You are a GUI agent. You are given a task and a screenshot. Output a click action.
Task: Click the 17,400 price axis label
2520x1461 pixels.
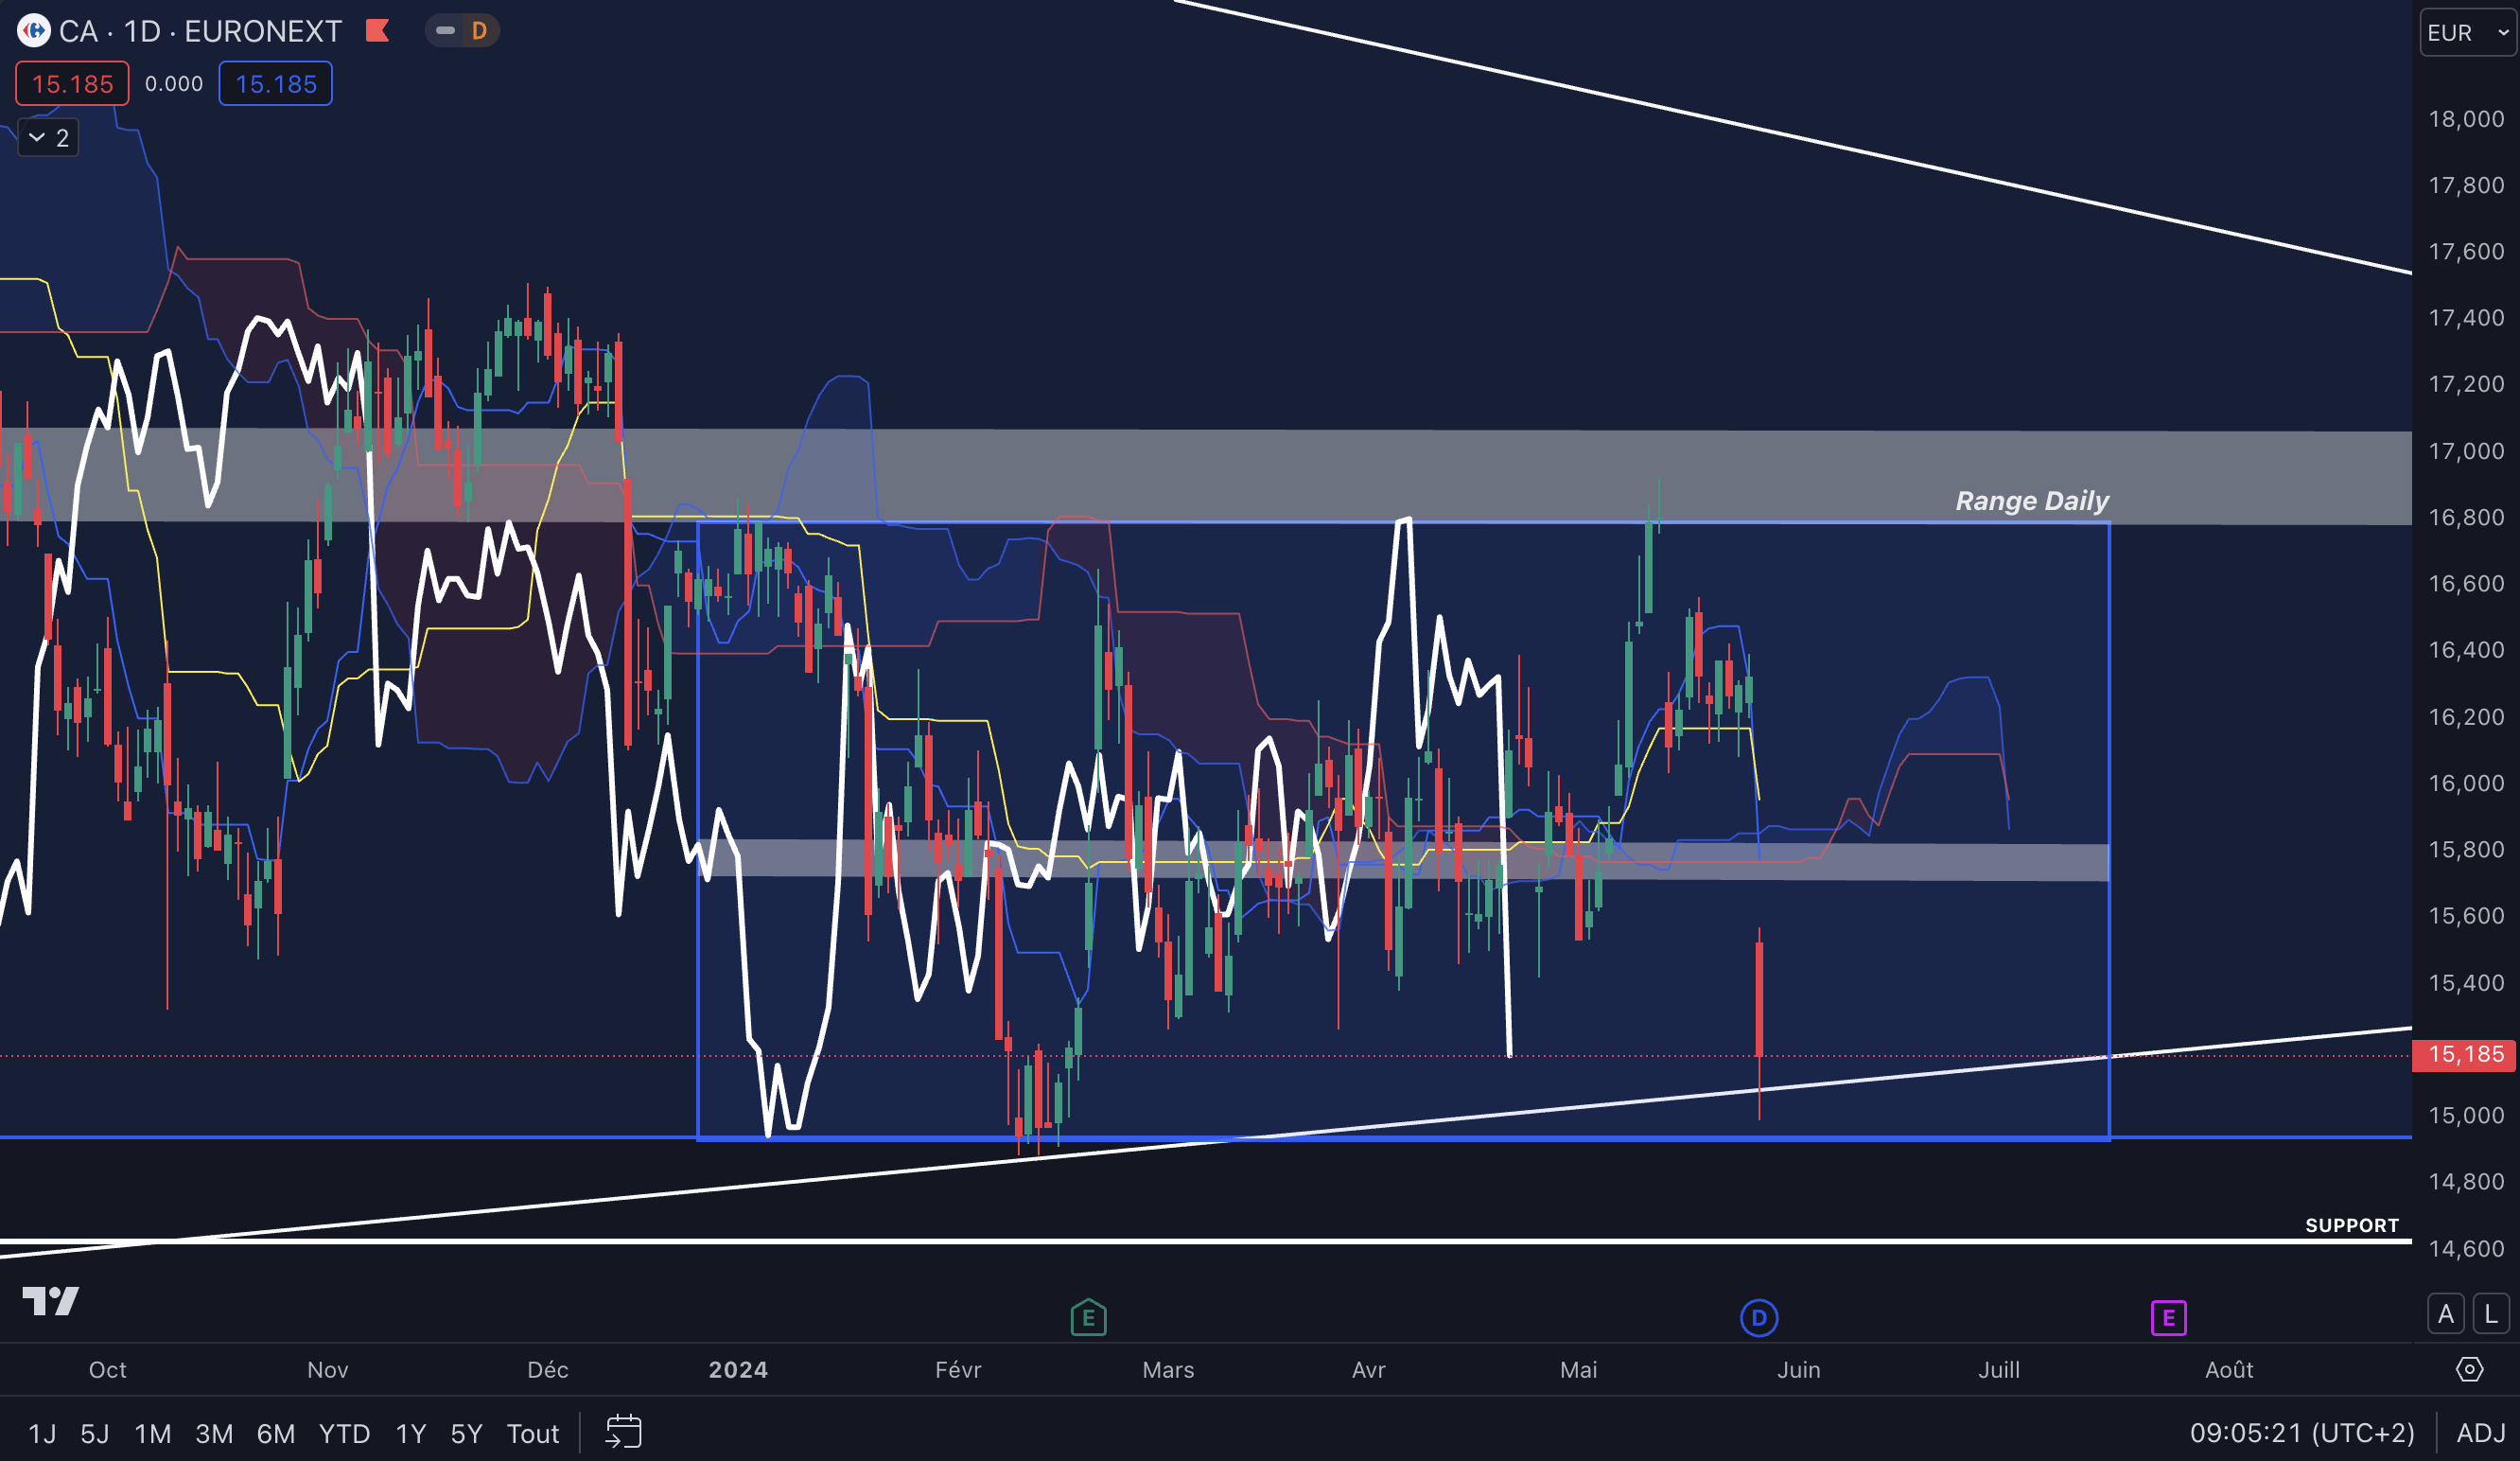click(2466, 318)
